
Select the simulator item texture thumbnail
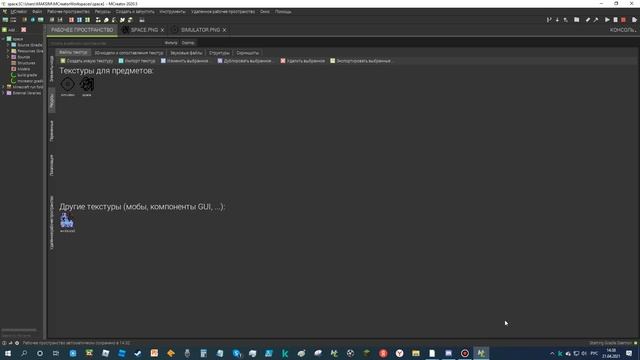68,87
